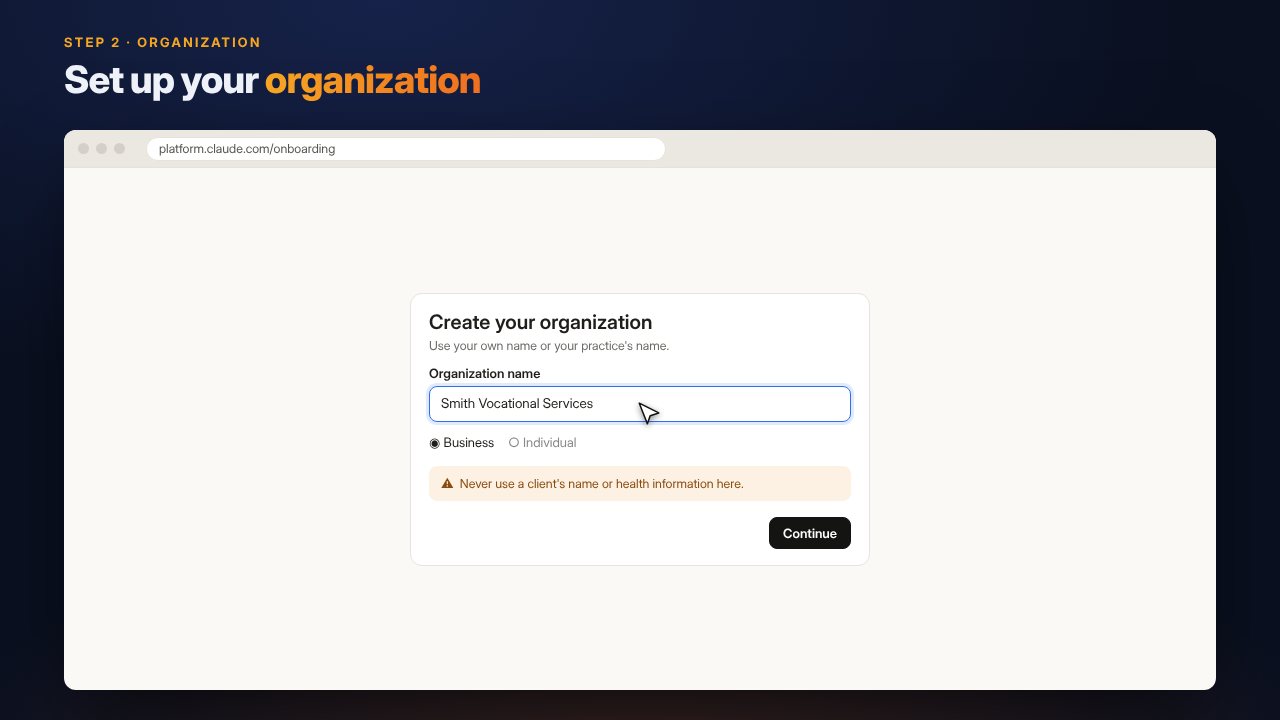Click the 'Create your organization' heading
This screenshot has height=720, width=1280.
pyautogui.click(x=540, y=322)
